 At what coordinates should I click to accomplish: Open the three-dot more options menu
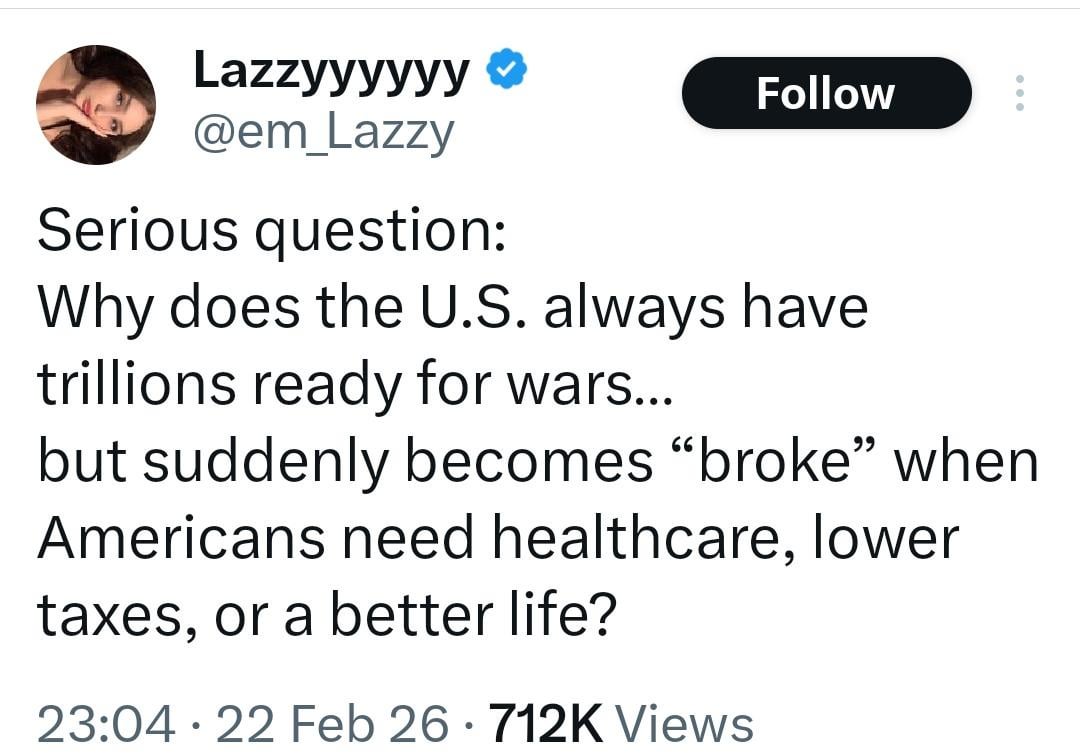point(1019,94)
